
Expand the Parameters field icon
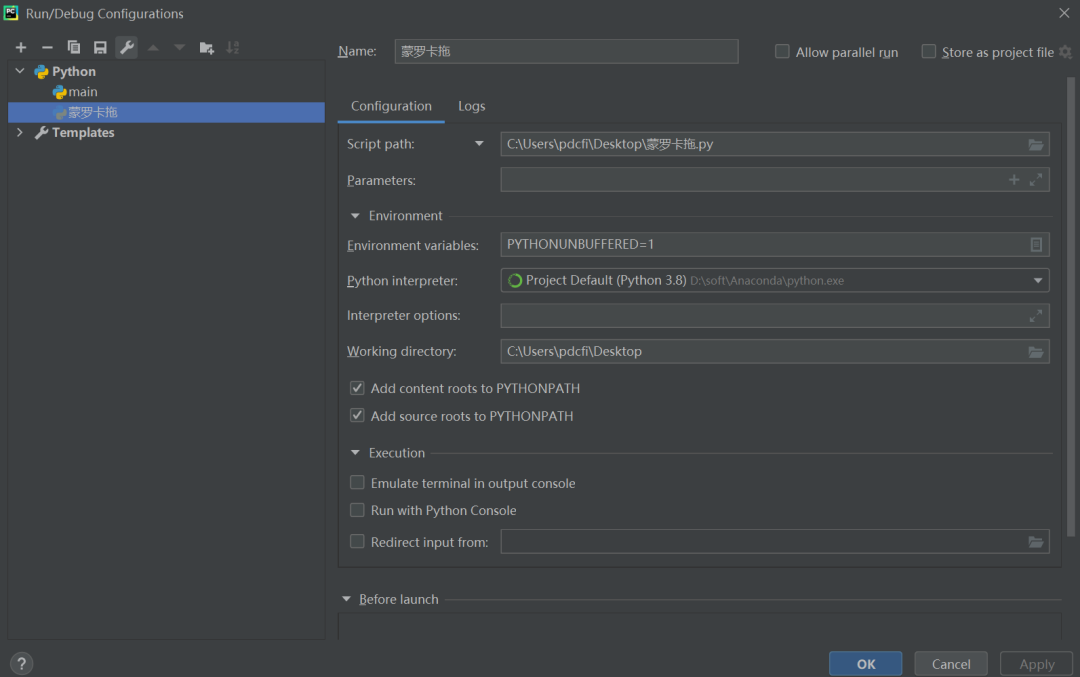1035,180
